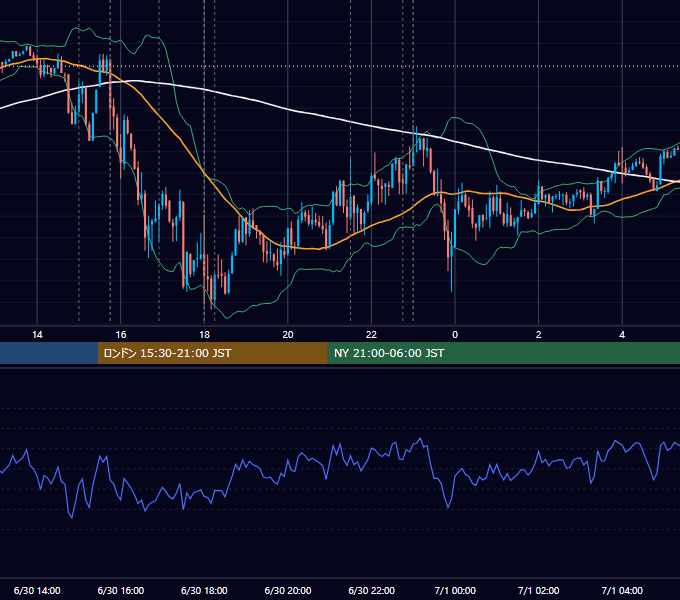This screenshot has width=680, height=600.
Task: Select the 6/30 22:00 date label
Action: click(x=372, y=590)
